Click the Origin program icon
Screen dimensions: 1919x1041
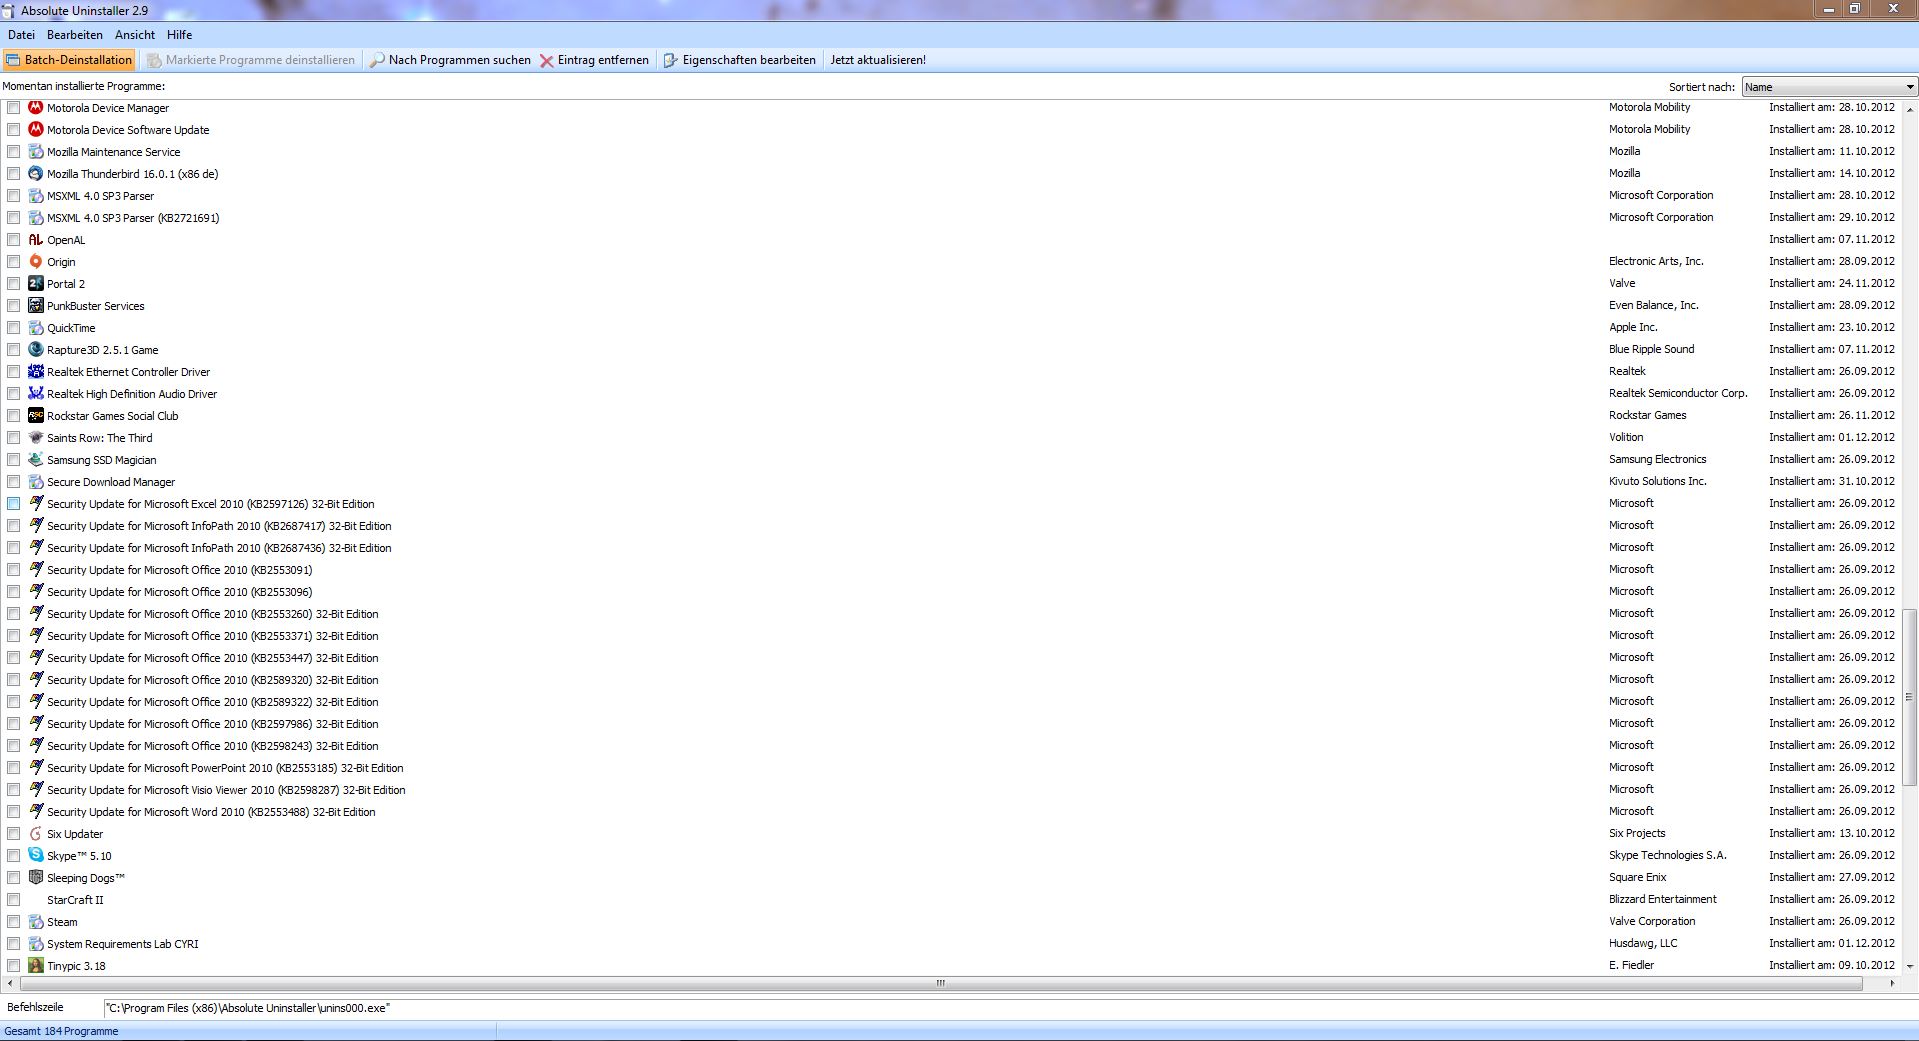click(36, 261)
